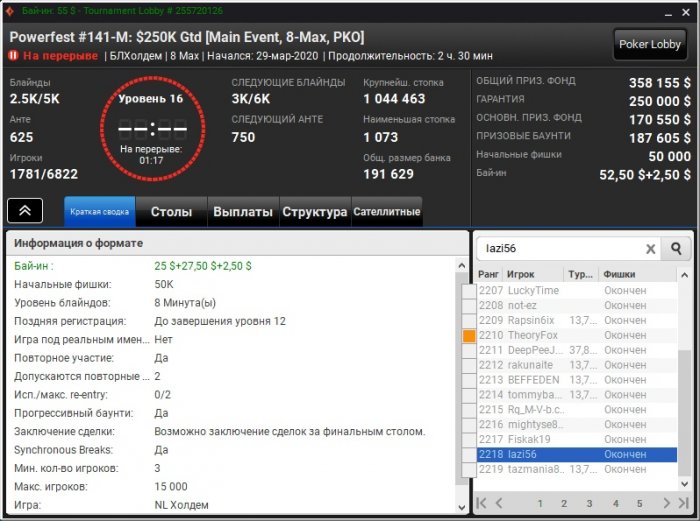Go to previous page of player list
Screen dimensions: 700x521
[x=499, y=503]
